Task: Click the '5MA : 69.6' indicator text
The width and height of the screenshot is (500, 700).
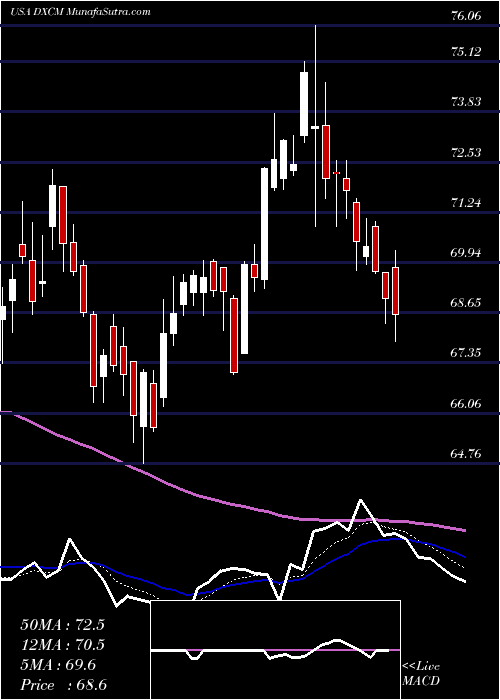Action: [58, 665]
